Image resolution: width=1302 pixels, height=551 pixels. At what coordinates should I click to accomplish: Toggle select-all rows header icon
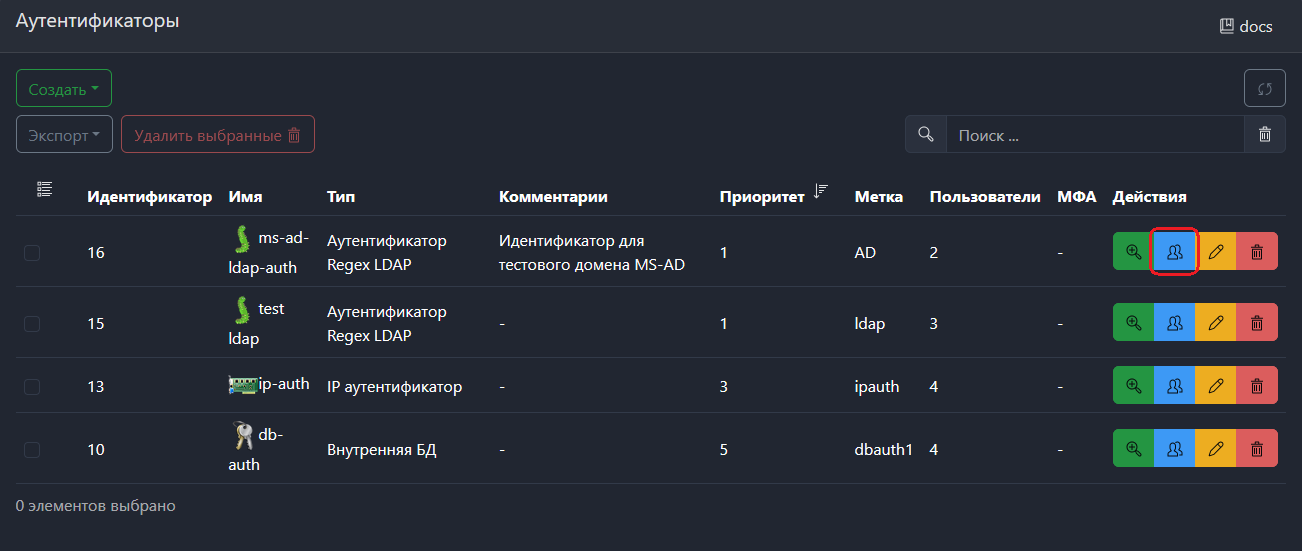[x=44, y=189]
